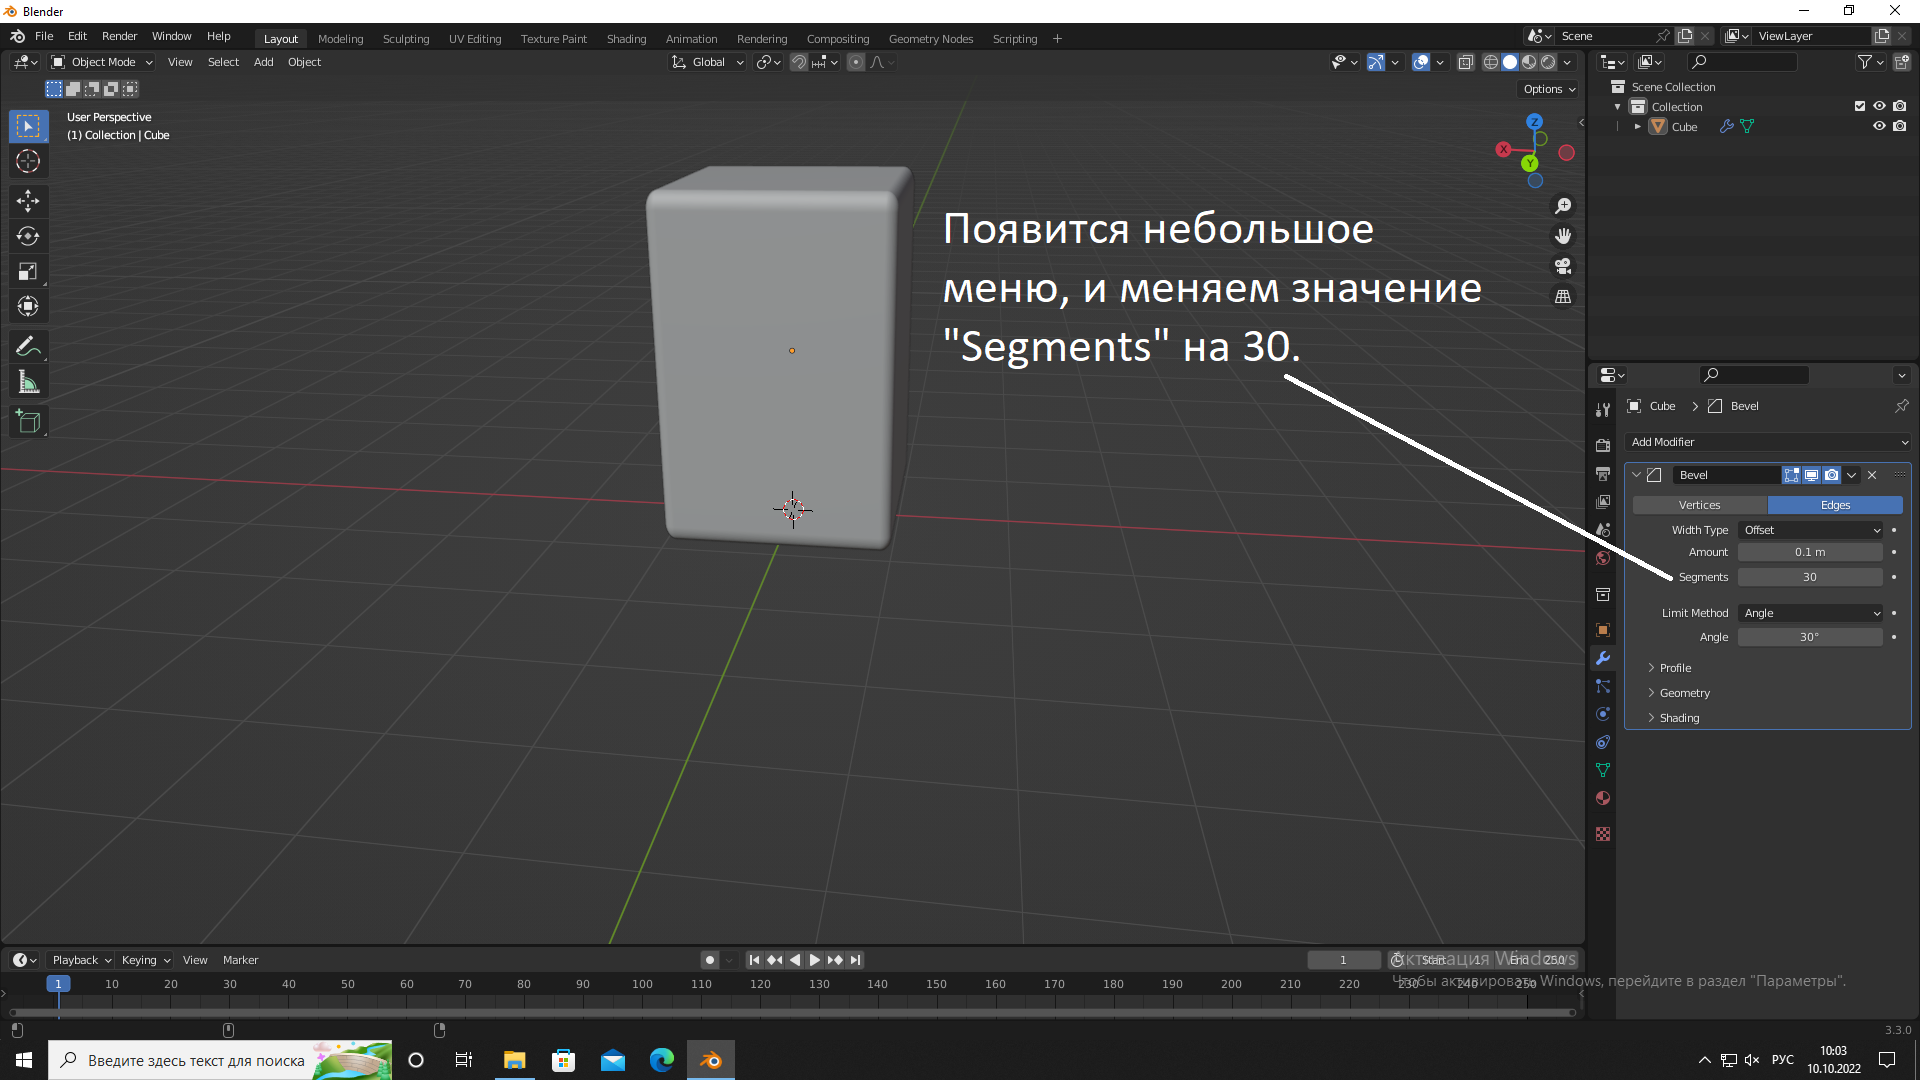Open the World properties tab
Viewport: 1920px width, 1080px height.
(1603, 558)
